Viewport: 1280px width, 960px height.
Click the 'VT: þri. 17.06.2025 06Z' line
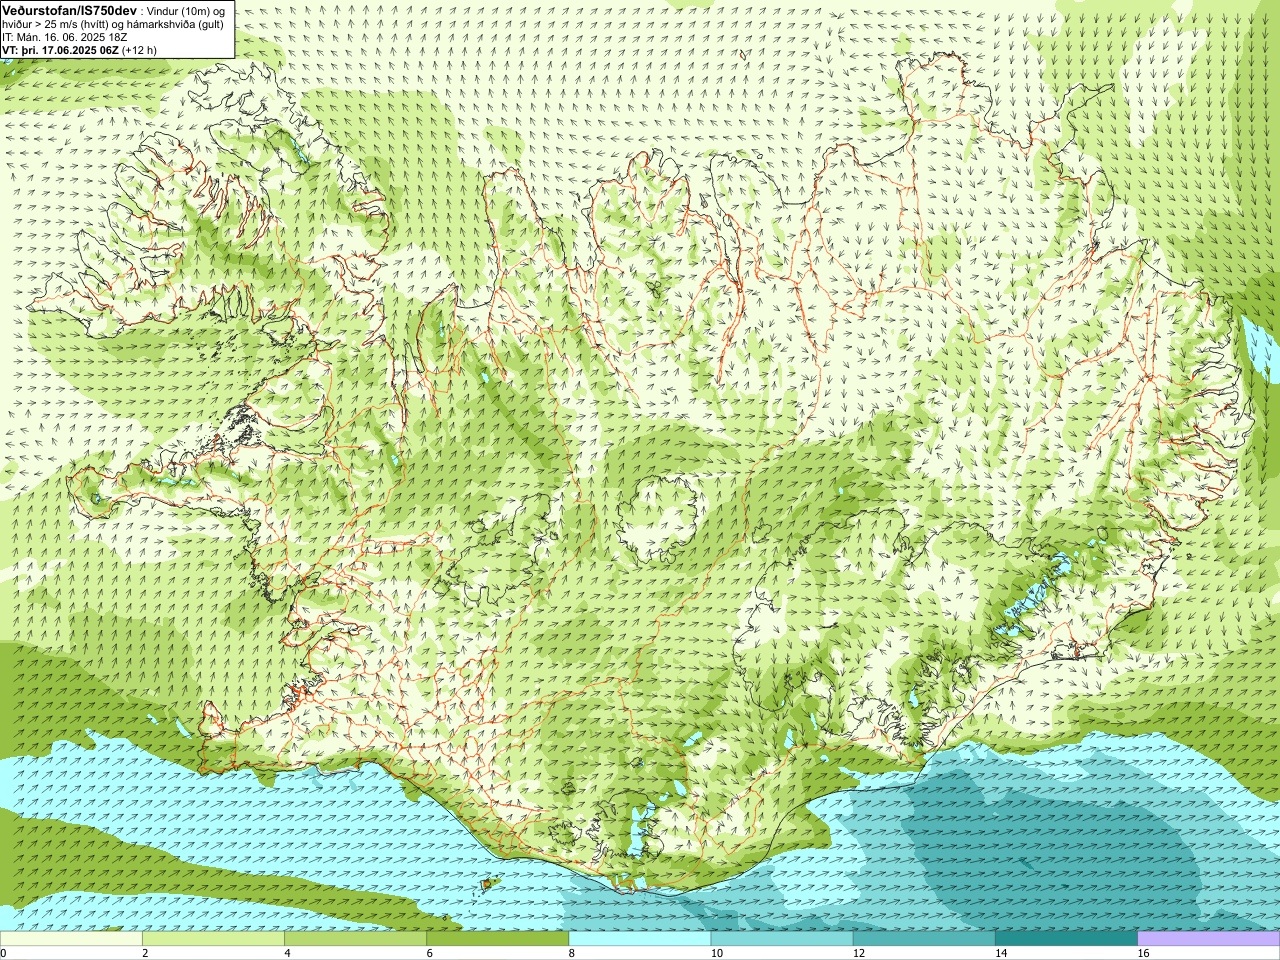tap(60, 49)
